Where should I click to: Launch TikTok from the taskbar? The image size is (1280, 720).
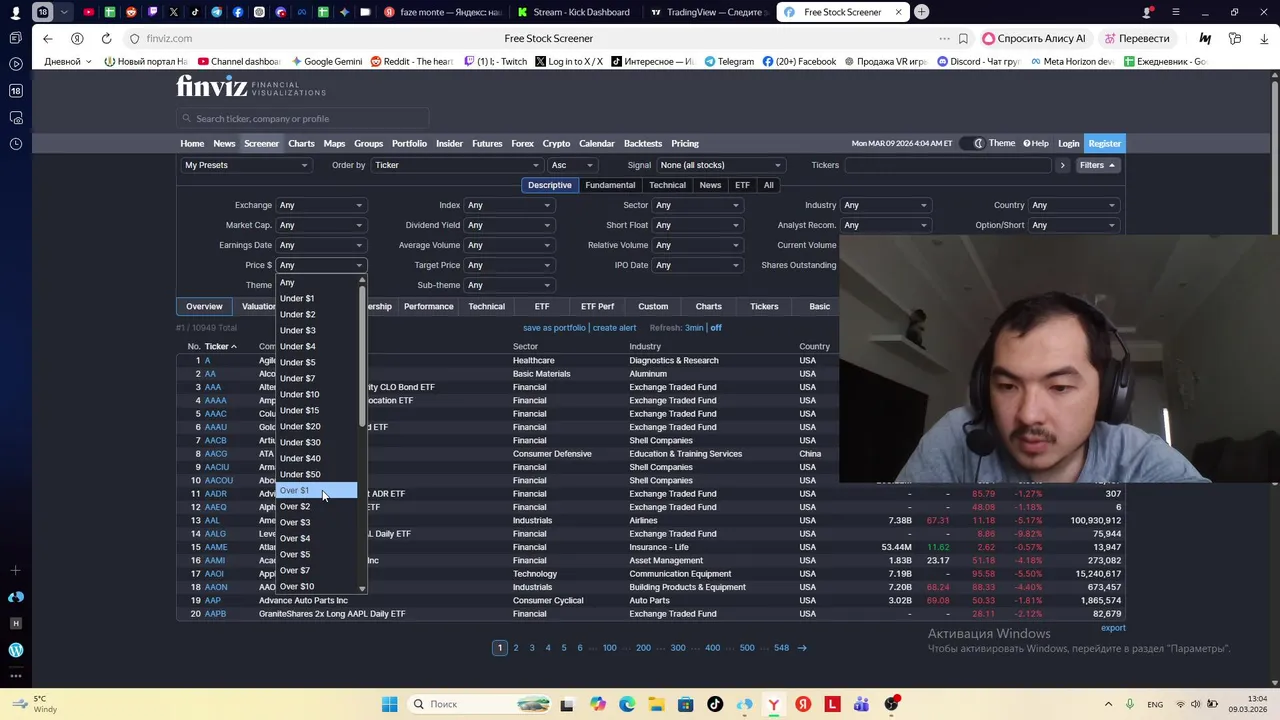[x=715, y=704]
